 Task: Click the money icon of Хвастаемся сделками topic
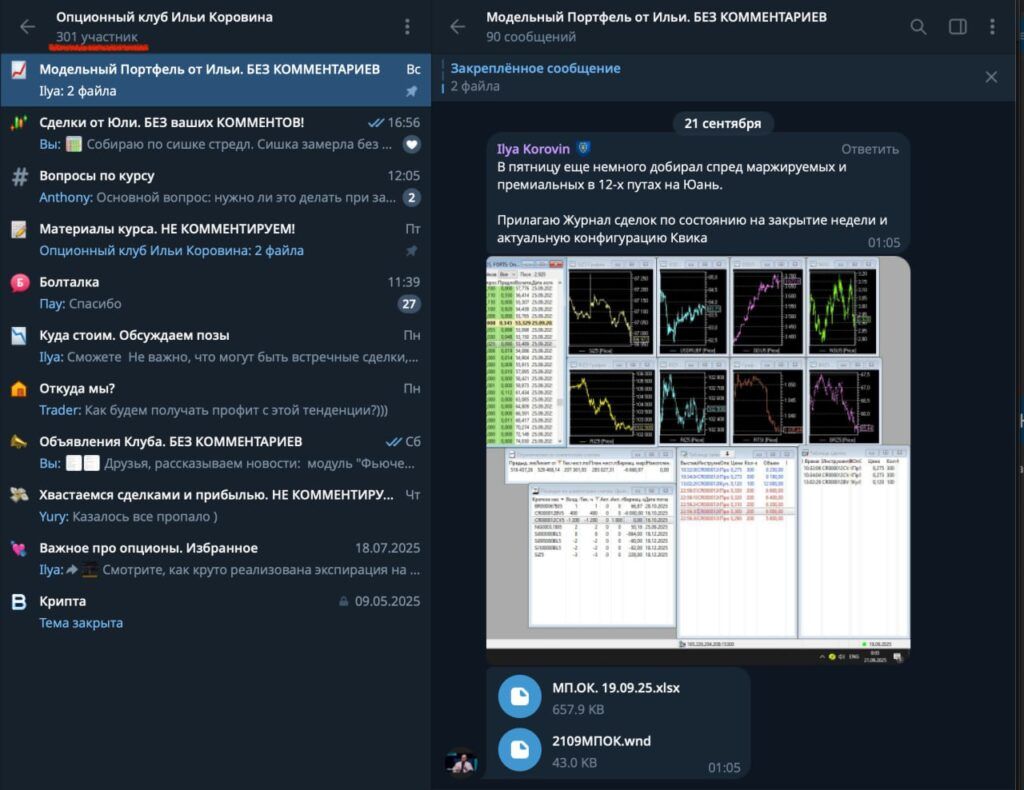pos(19,495)
